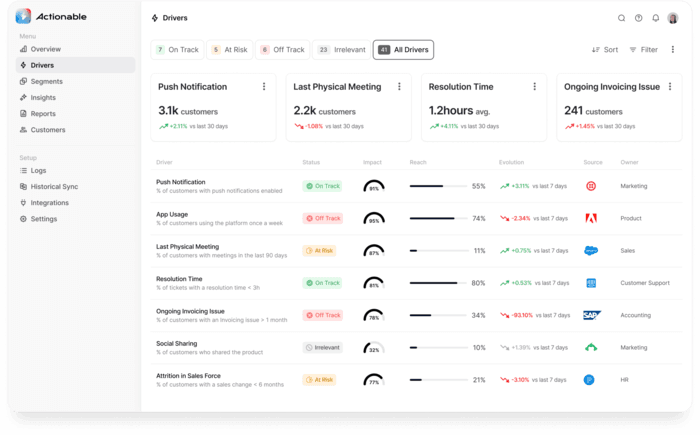Open Settings in sidebar
This screenshot has width=700, height=435.
coord(75,219)
